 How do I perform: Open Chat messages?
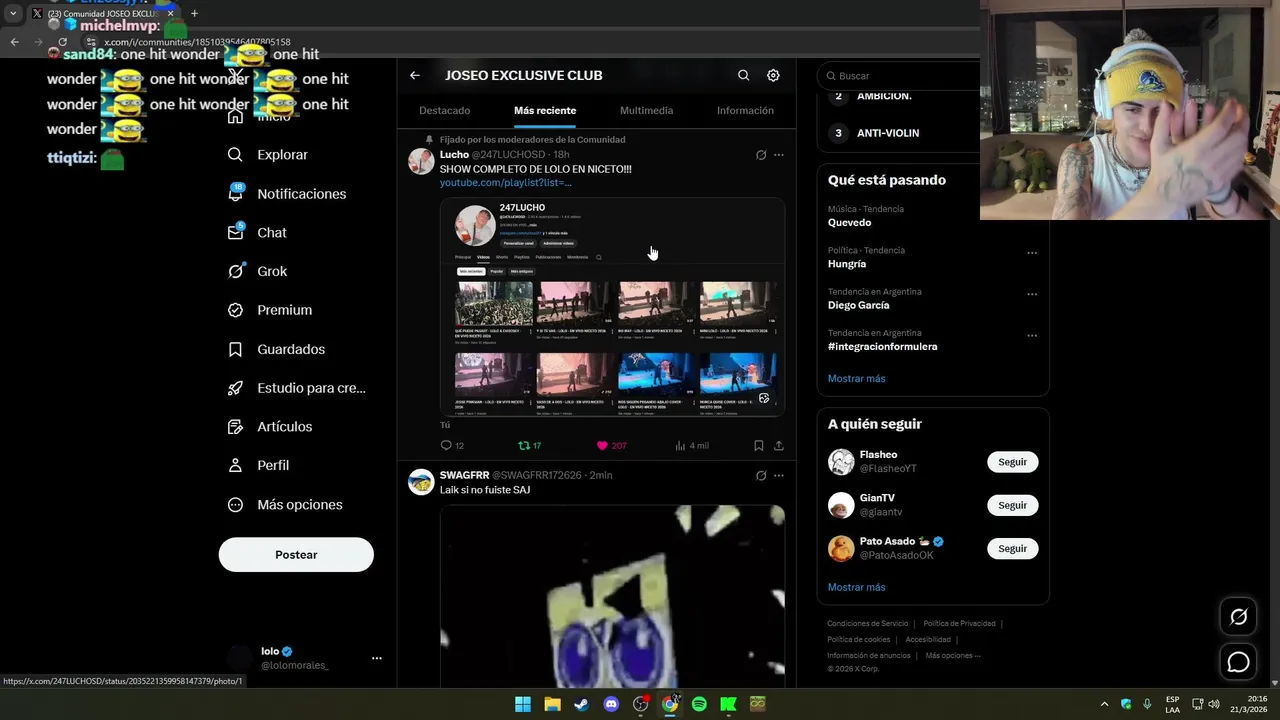(x=258, y=233)
